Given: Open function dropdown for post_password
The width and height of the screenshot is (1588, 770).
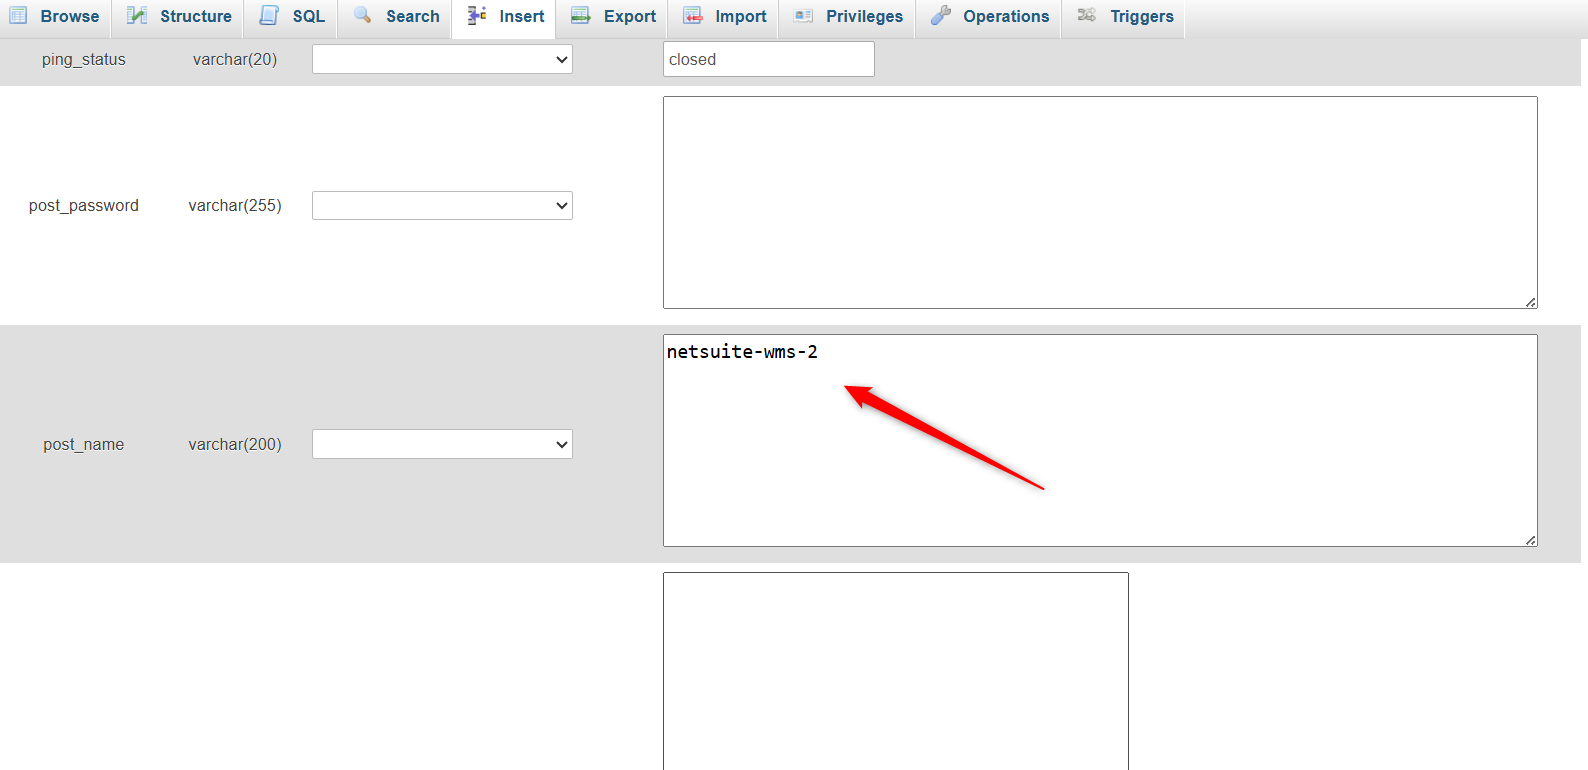Looking at the screenshot, I should point(442,205).
